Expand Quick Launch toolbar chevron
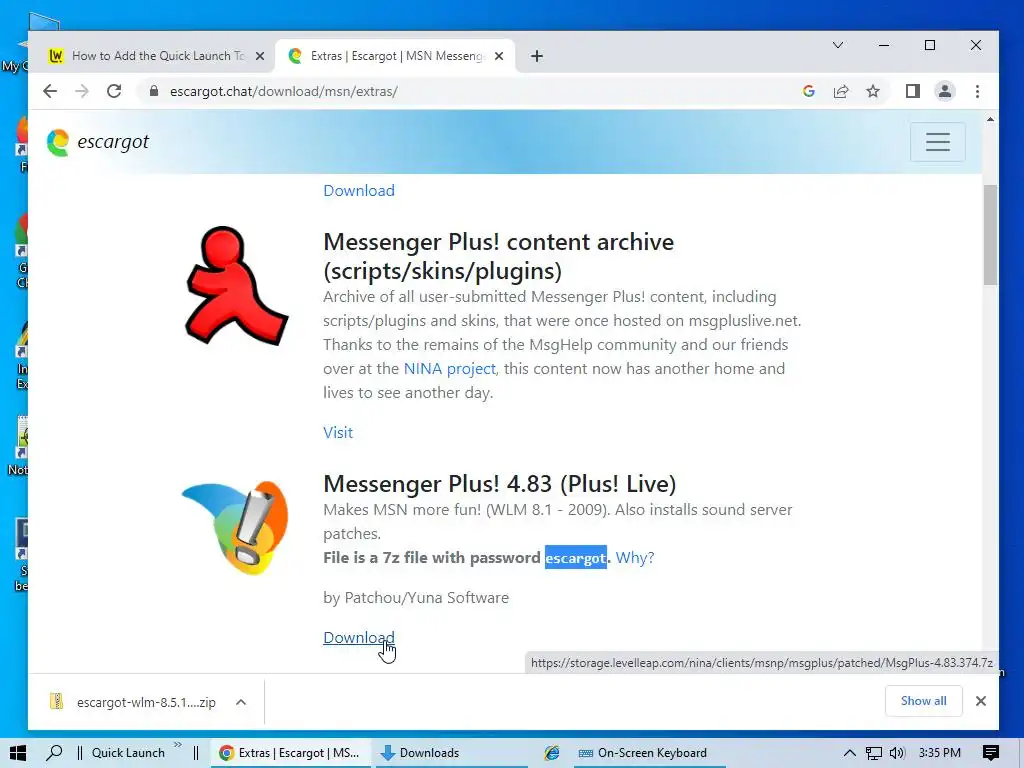This screenshot has width=1024, height=768. (x=178, y=746)
